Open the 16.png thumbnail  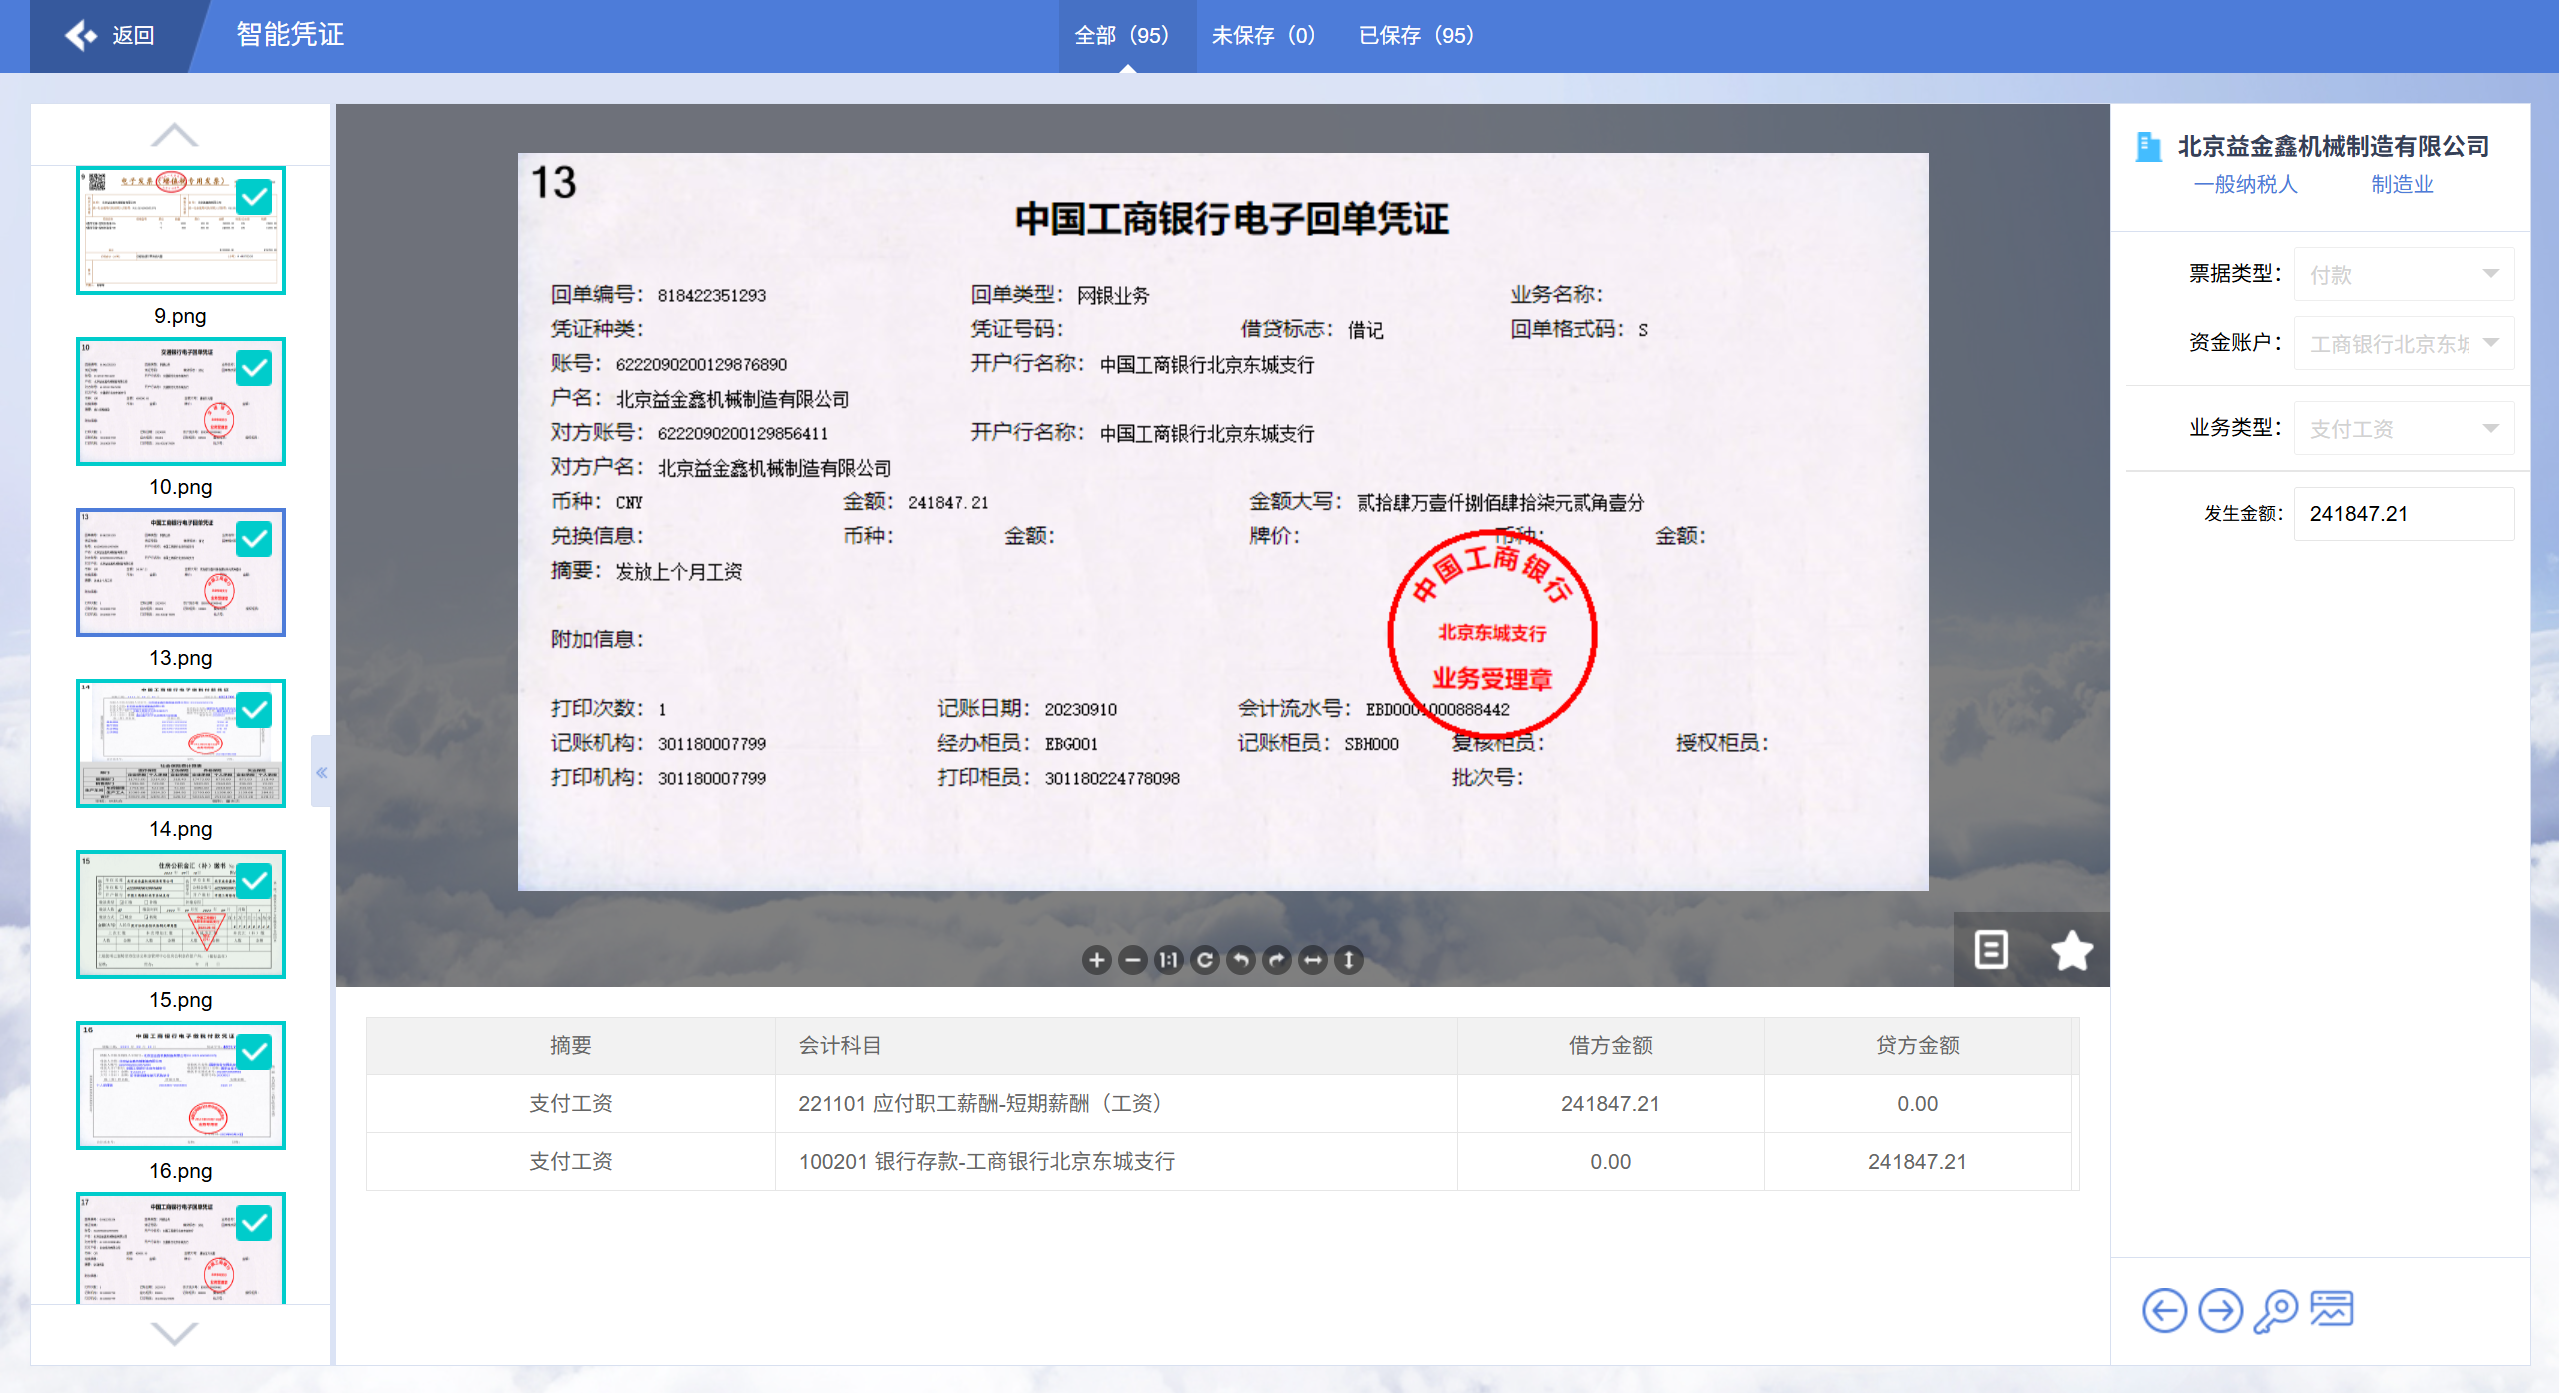pyautogui.click(x=181, y=1086)
